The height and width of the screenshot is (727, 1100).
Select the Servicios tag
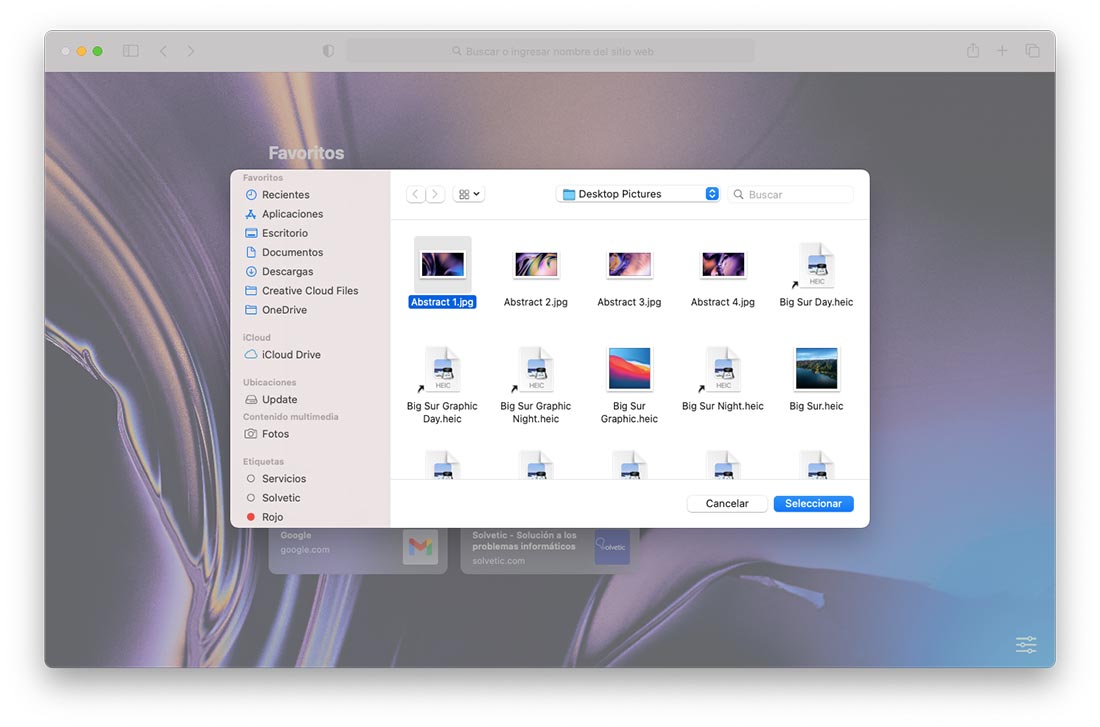tap(276, 479)
